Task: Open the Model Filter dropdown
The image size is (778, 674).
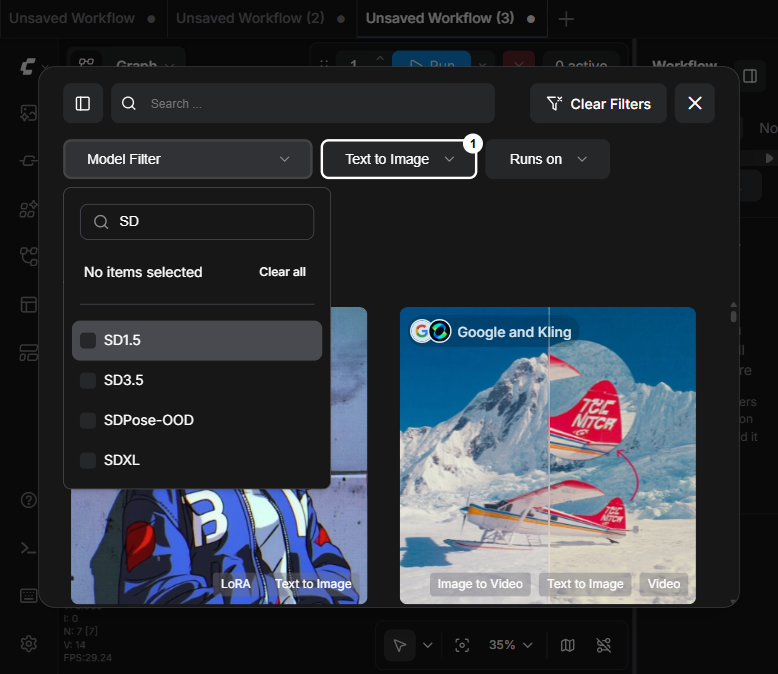Action: click(188, 159)
